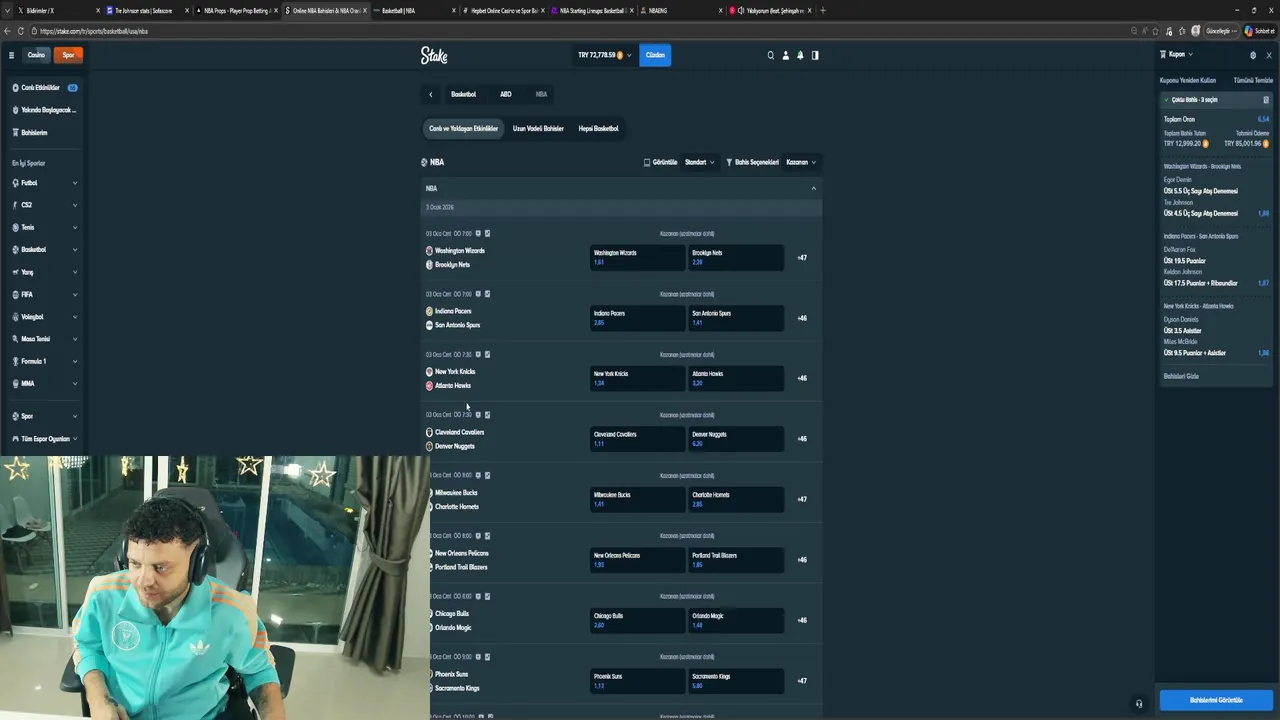
Task: Open +47 markets for Suns-Kings
Action: click(x=802, y=681)
